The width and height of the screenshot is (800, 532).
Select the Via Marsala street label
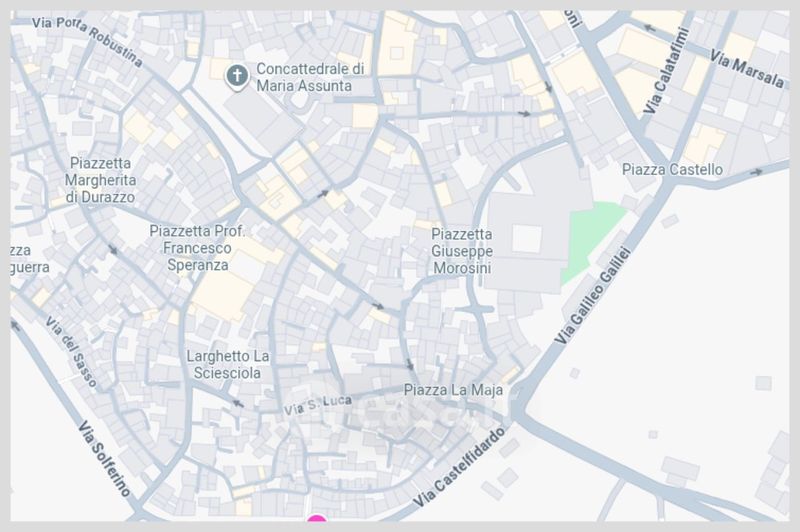coord(746,70)
